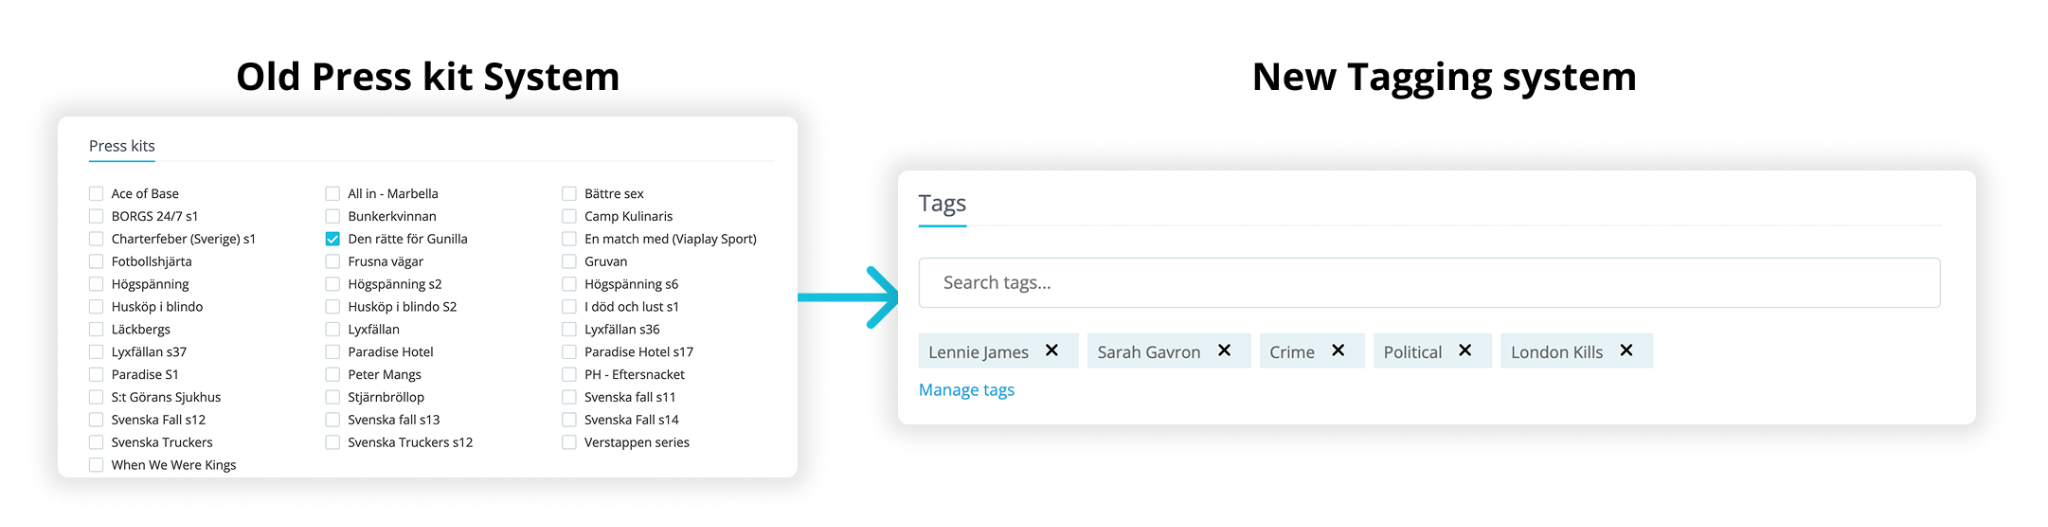Remove the Lennie James tag
2048x527 pixels.
click(x=1051, y=350)
